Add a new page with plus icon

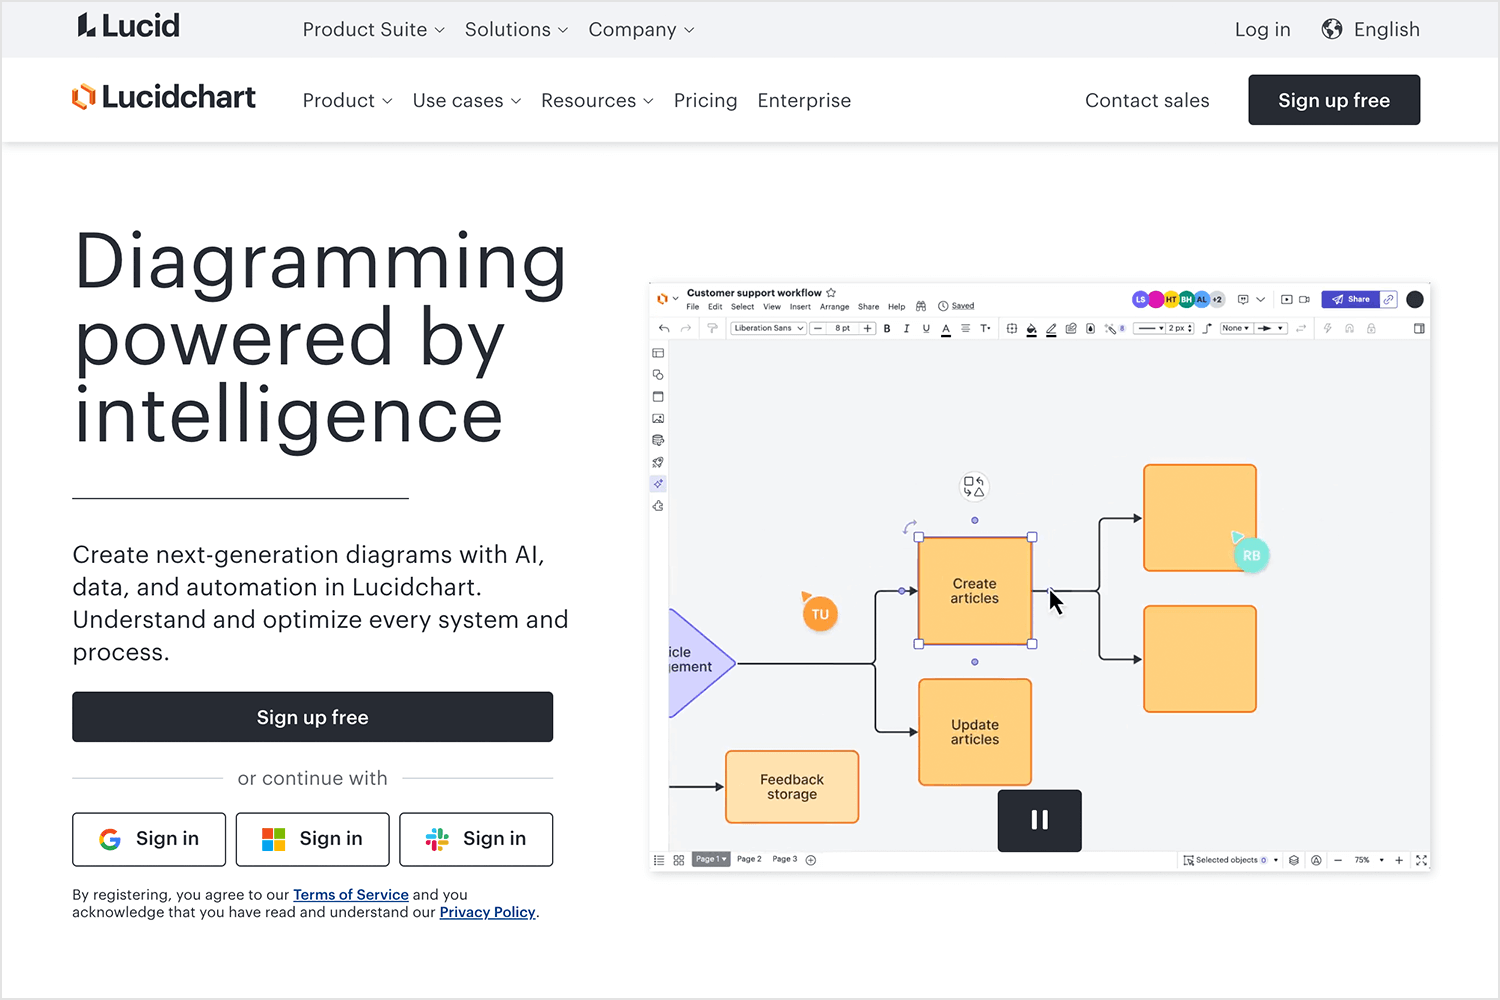pyautogui.click(x=811, y=860)
